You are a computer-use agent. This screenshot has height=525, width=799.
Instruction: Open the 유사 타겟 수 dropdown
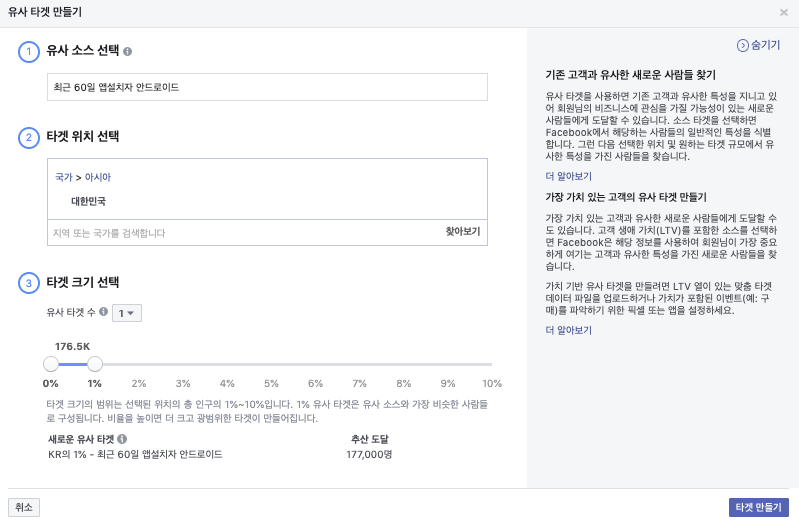coord(127,313)
